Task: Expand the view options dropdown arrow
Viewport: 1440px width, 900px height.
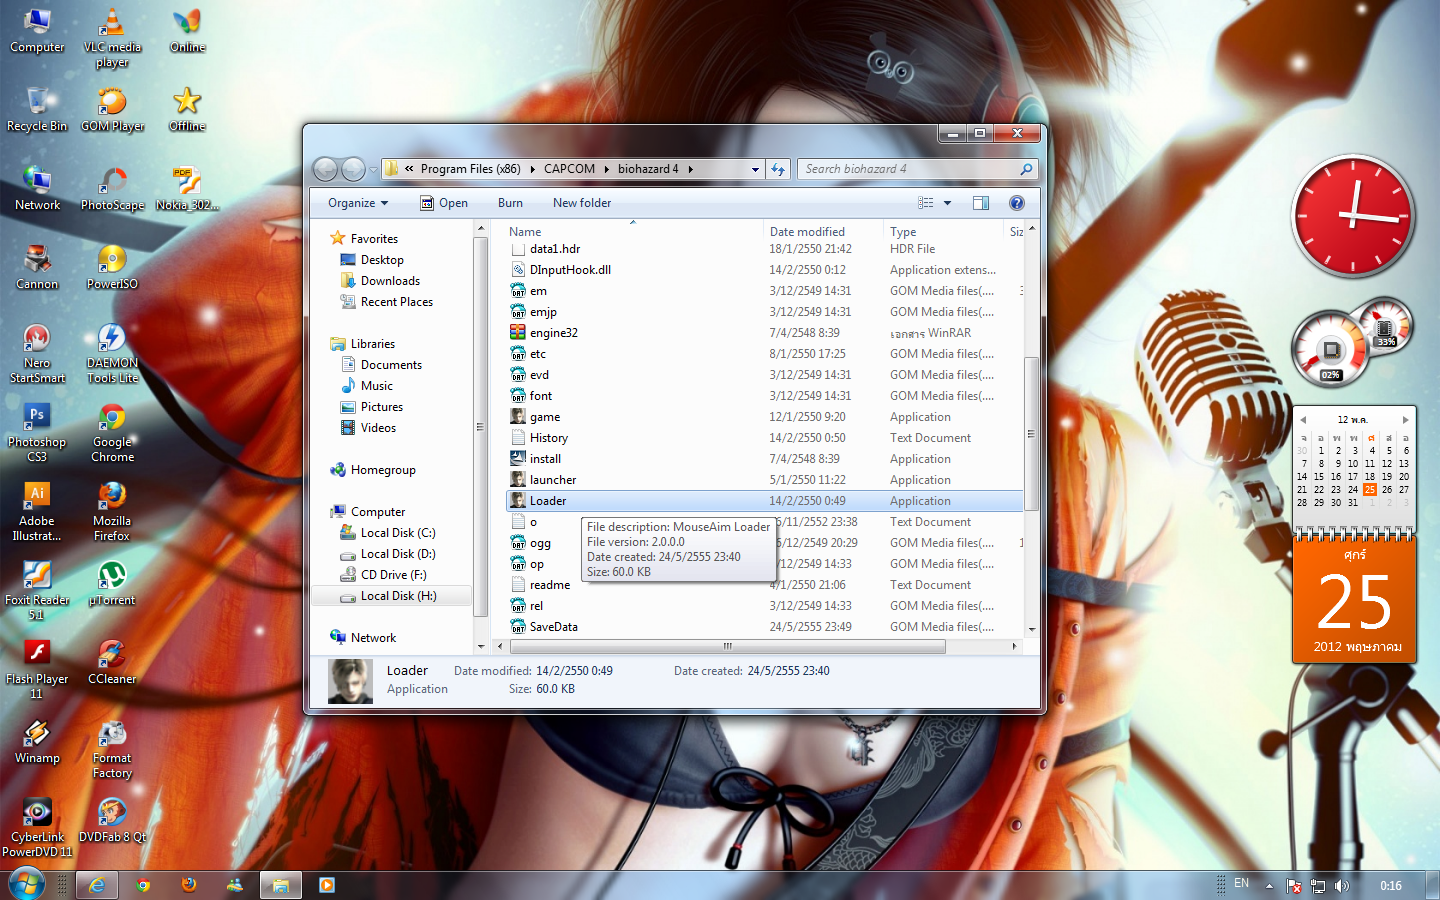Action: tap(948, 203)
